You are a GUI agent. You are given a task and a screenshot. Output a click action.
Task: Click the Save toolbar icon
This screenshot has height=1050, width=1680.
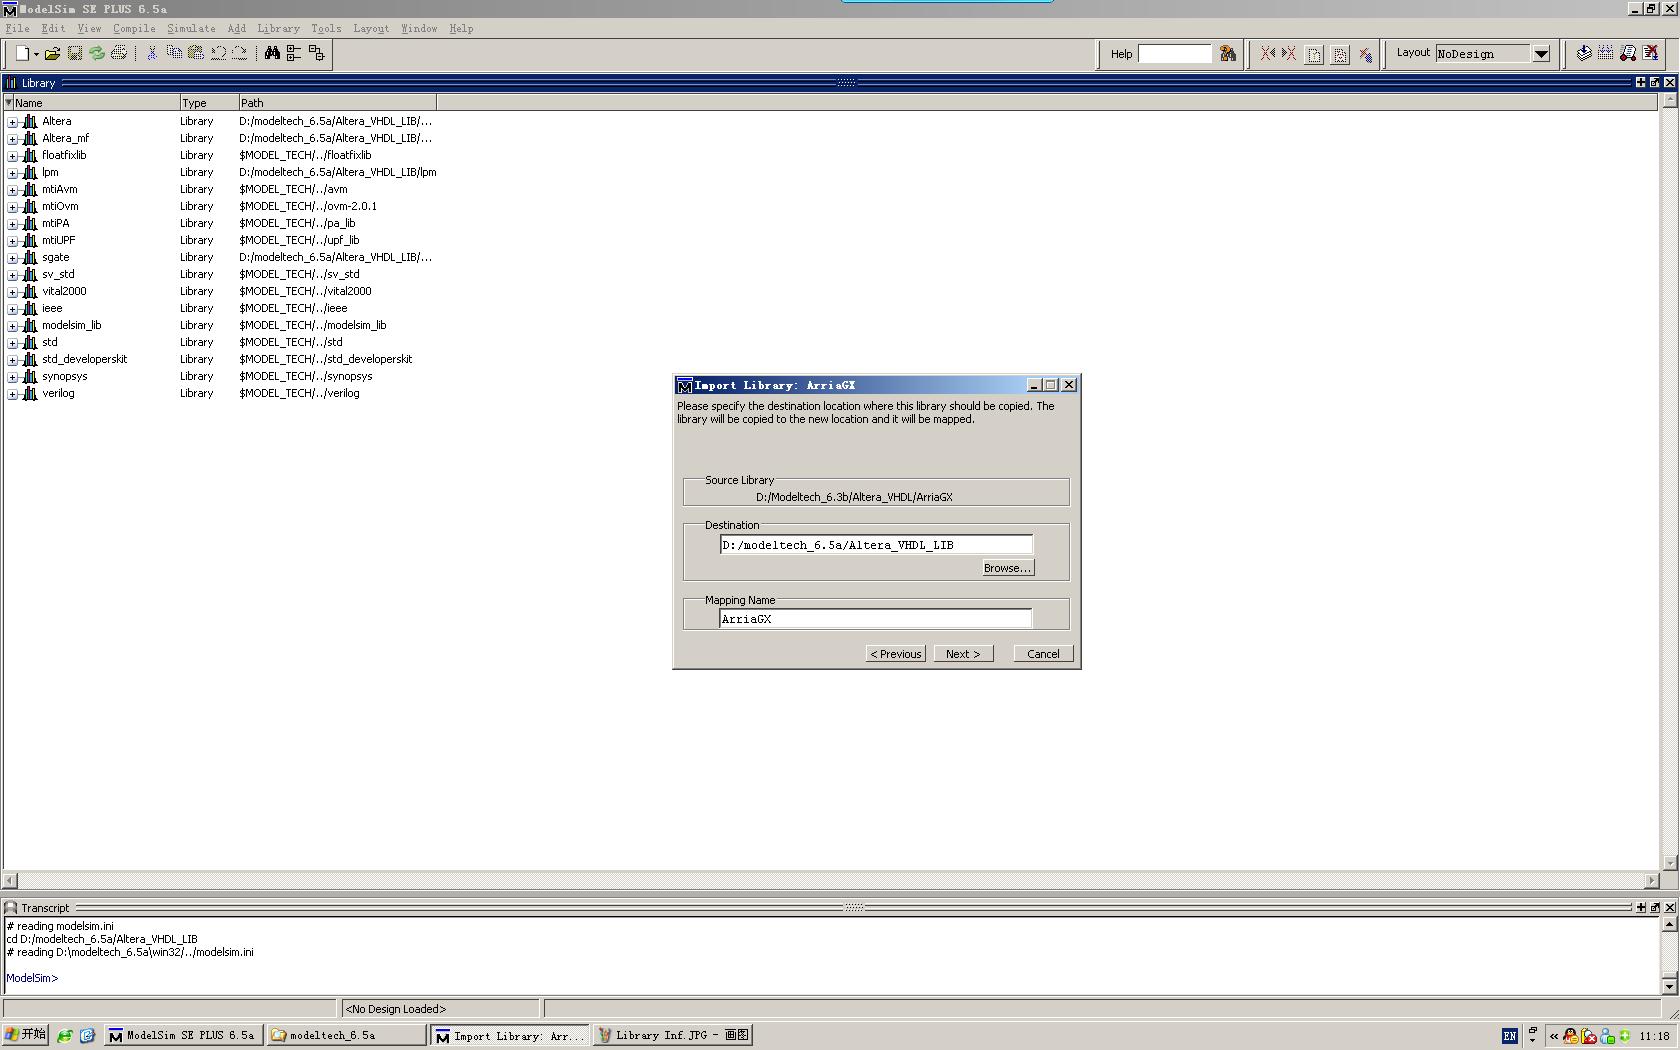75,53
